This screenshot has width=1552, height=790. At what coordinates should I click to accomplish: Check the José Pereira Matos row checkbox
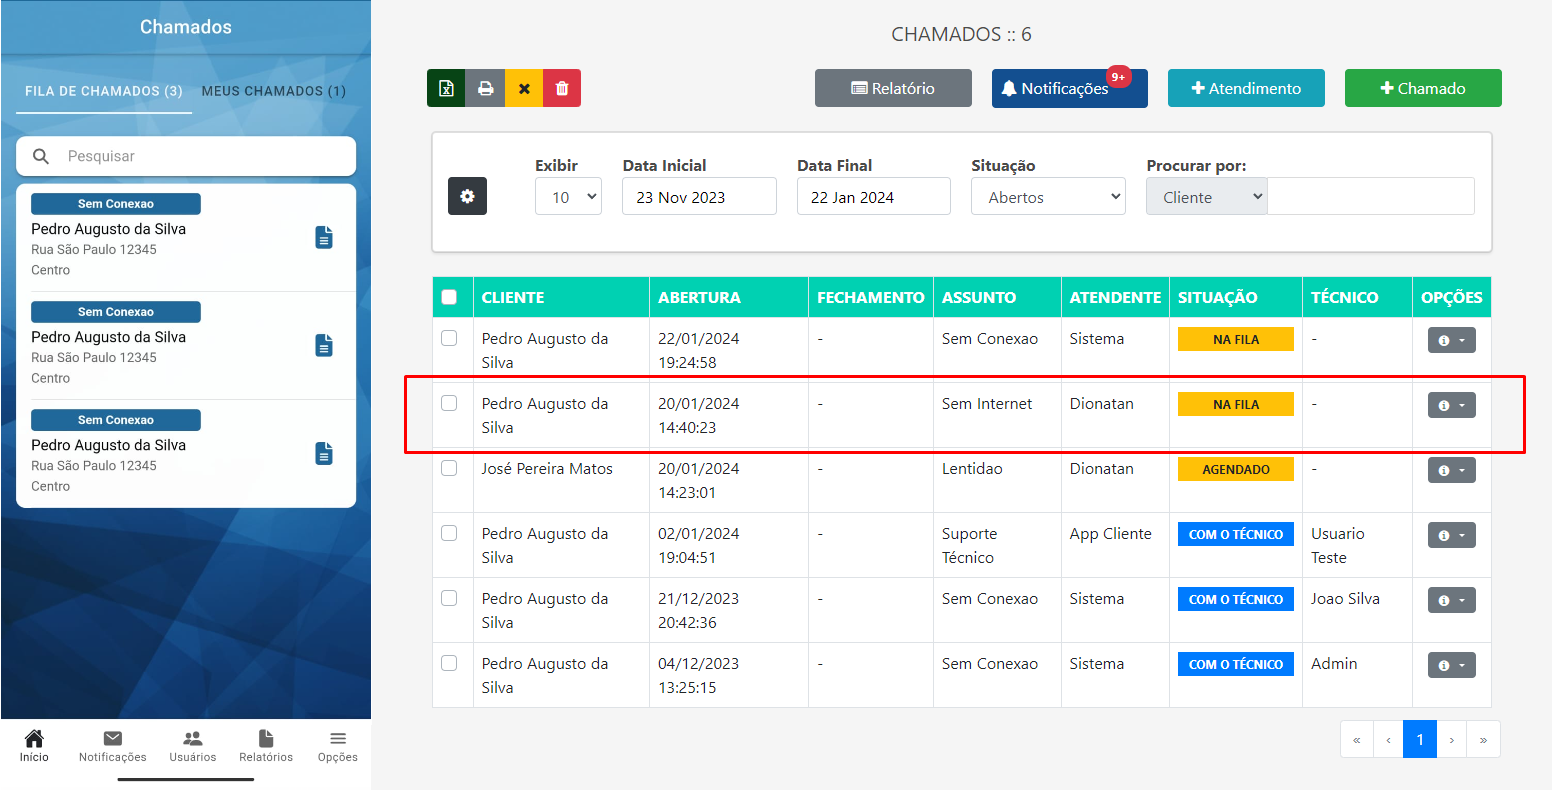[x=449, y=468]
